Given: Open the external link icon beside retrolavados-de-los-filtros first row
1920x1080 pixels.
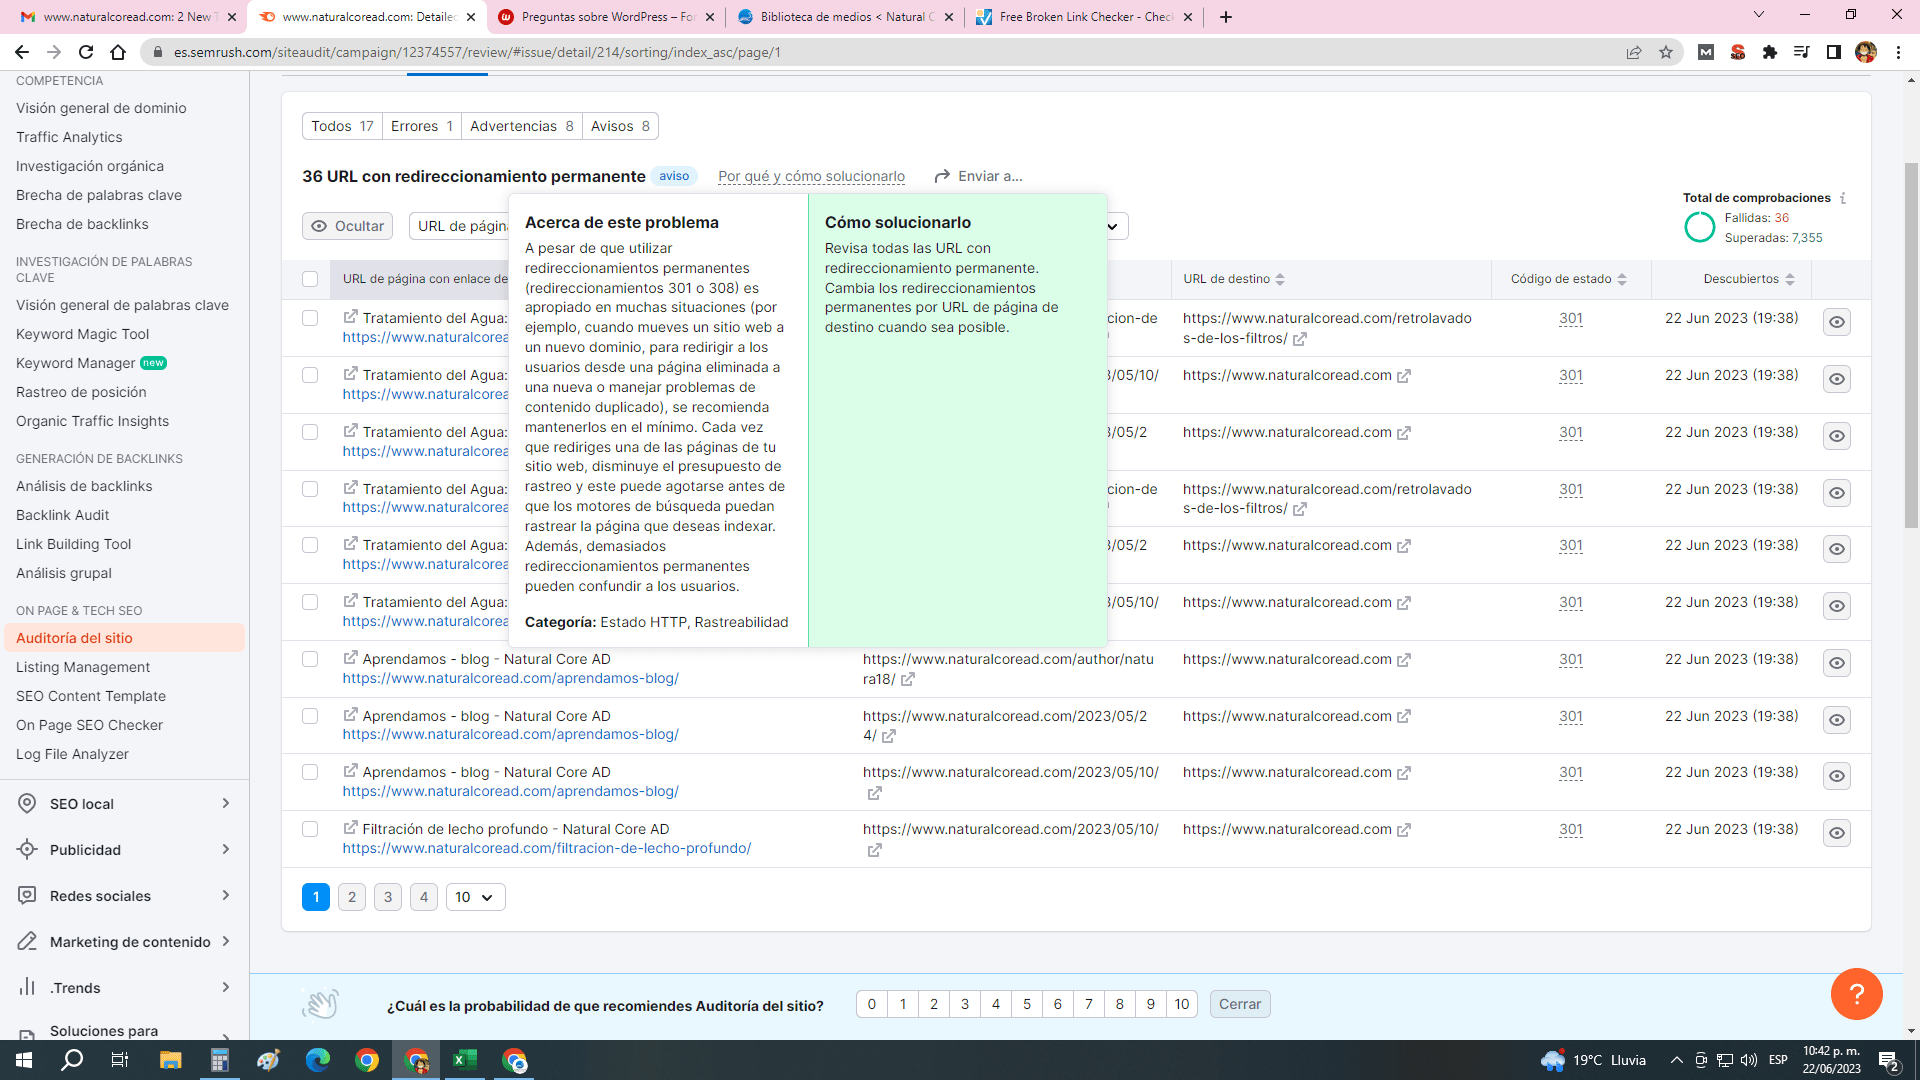Looking at the screenshot, I should (x=1300, y=340).
